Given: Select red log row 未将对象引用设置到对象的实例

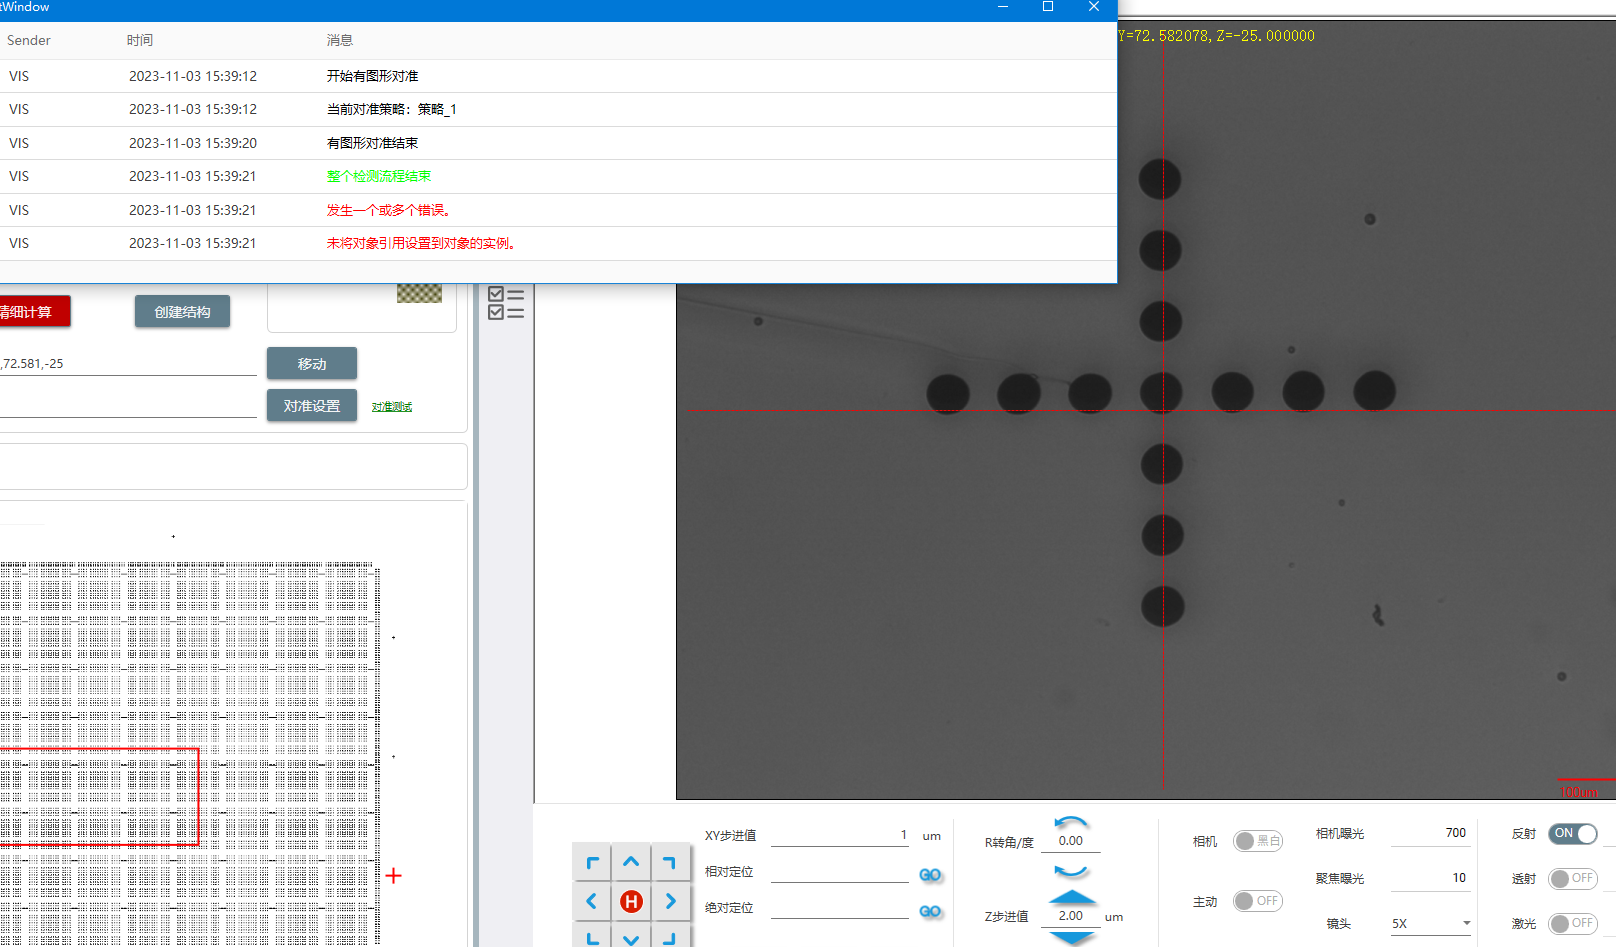Looking at the screenshot, I should coord(558,243).
